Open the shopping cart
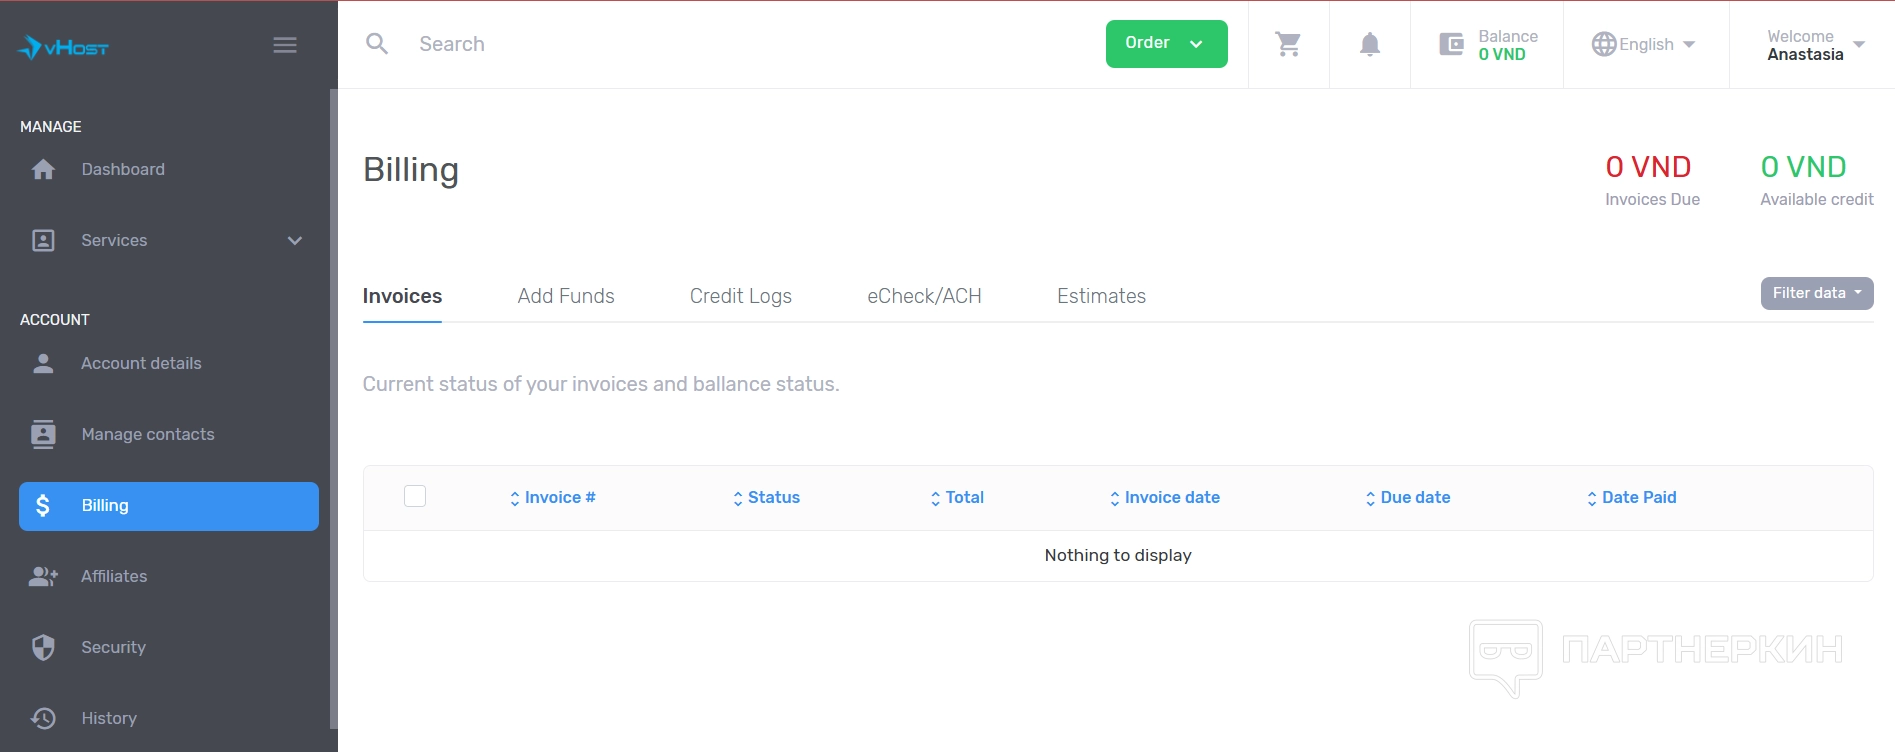Image resolution: width=1895 pixels, height=752 pixels. [1288, 44]
